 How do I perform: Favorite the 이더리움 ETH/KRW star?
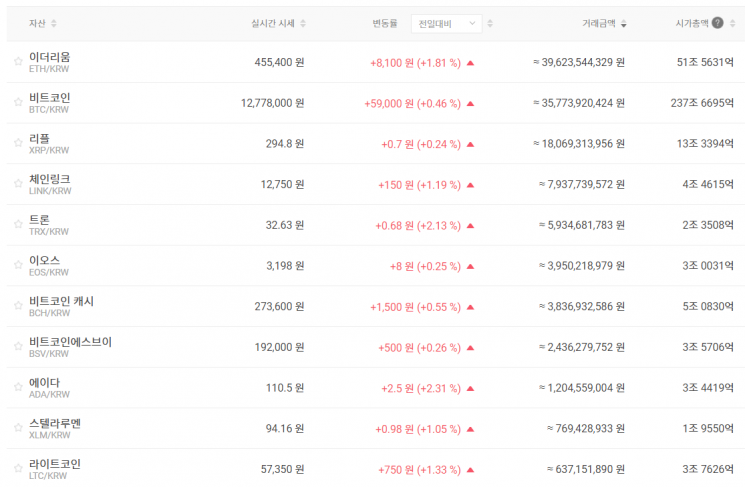click(18, 61)
